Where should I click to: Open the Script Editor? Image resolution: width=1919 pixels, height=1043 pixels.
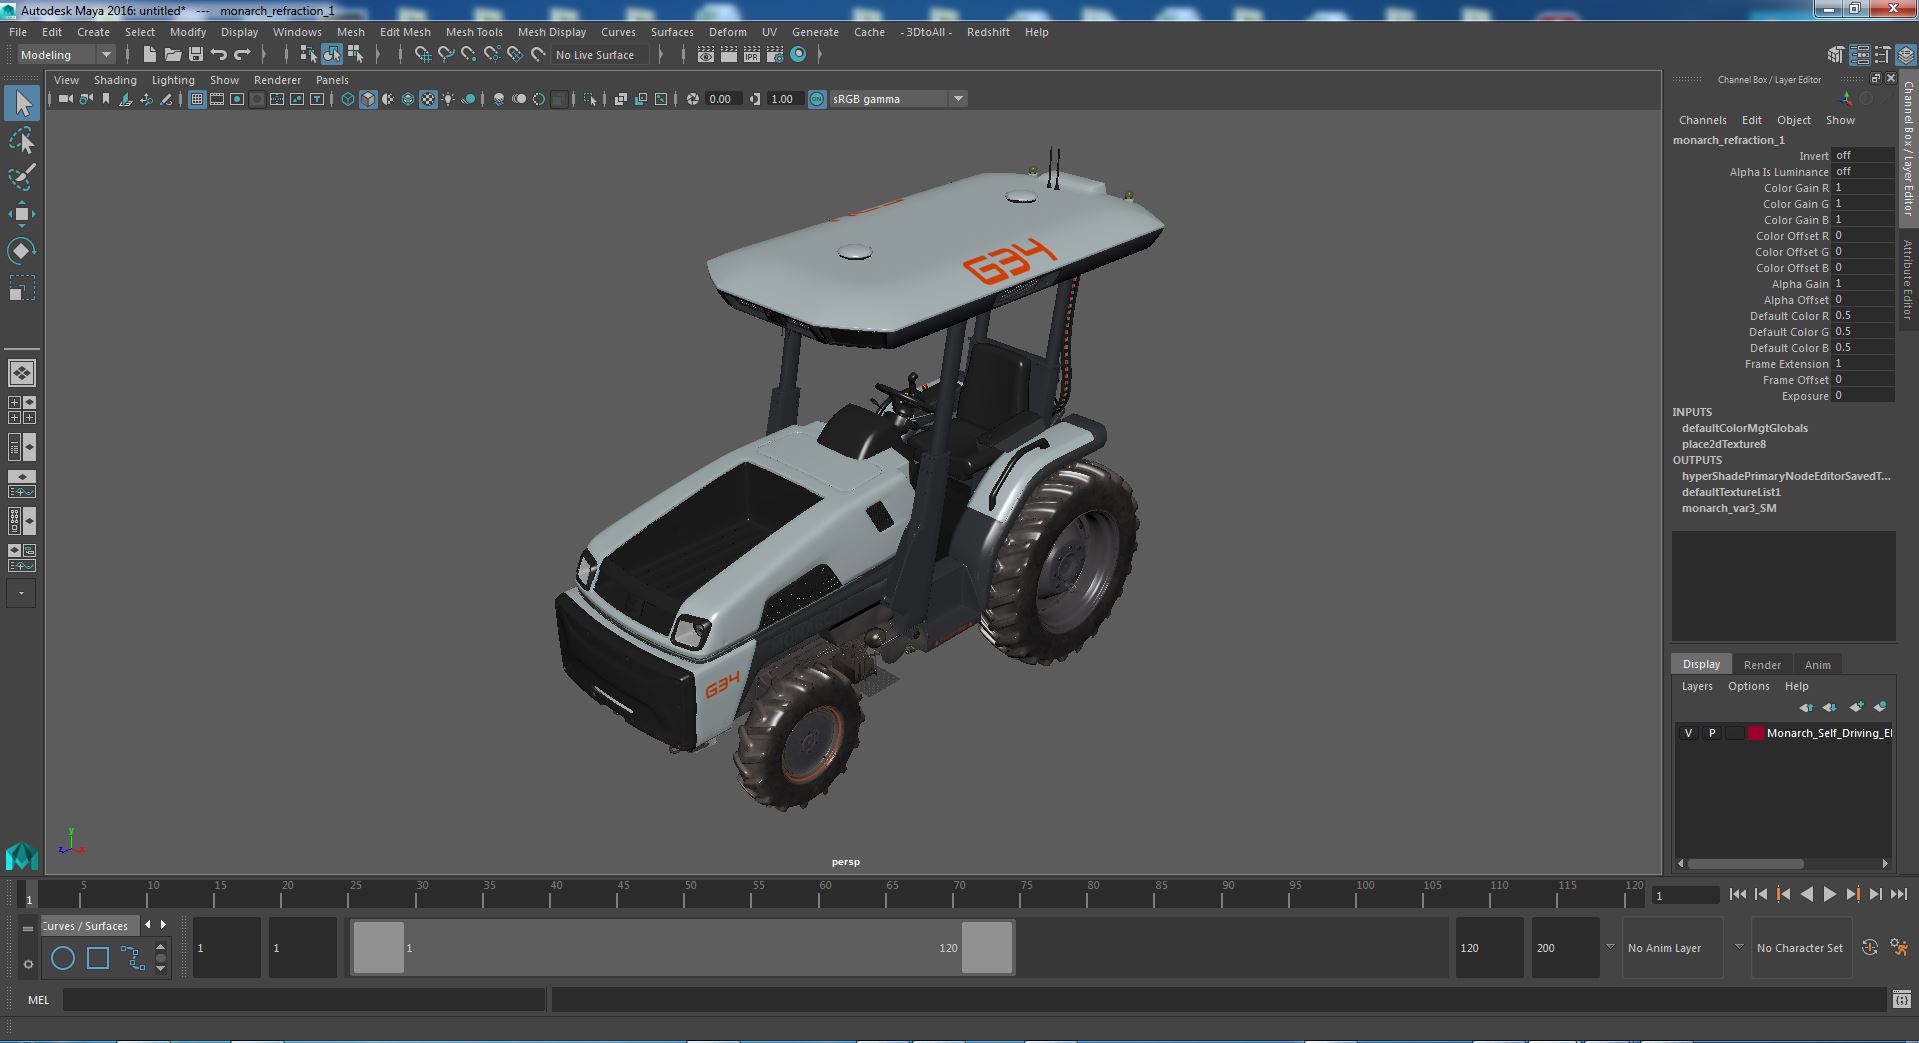point(1901,999)
